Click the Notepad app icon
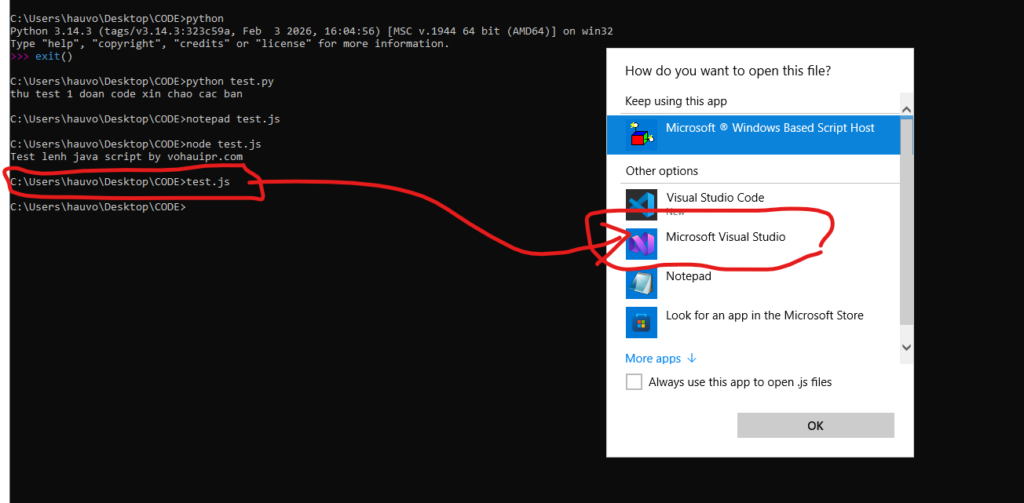Image resolution: width=1024 pixels, height=503 pixels. pyautogui.click(x=641, y=282)
